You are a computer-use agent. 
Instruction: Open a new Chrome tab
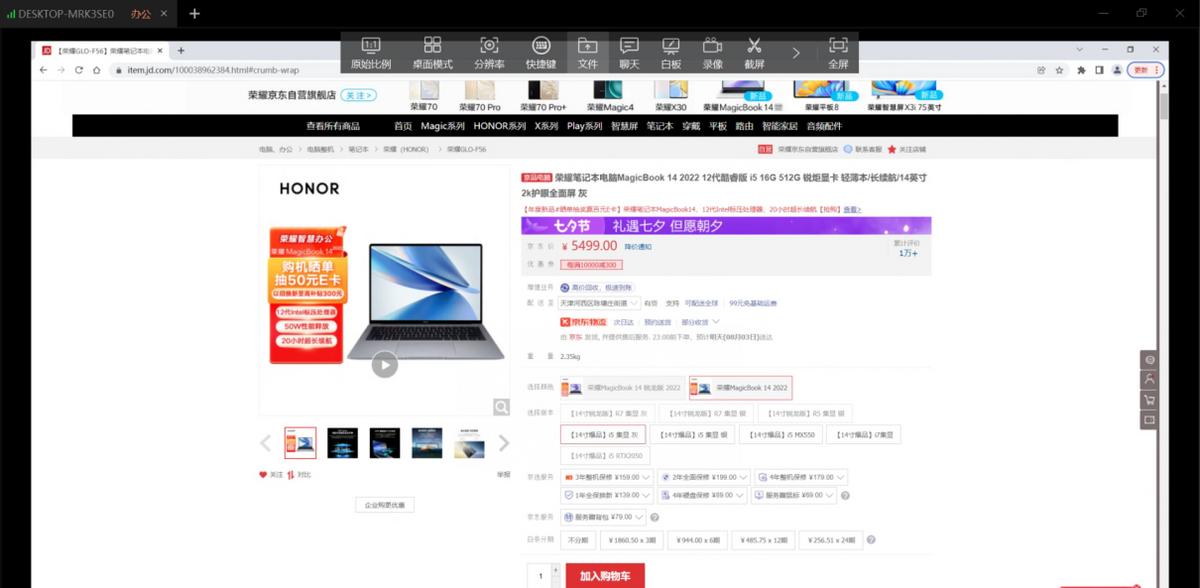pyautogui.click(x=181, y=50)
